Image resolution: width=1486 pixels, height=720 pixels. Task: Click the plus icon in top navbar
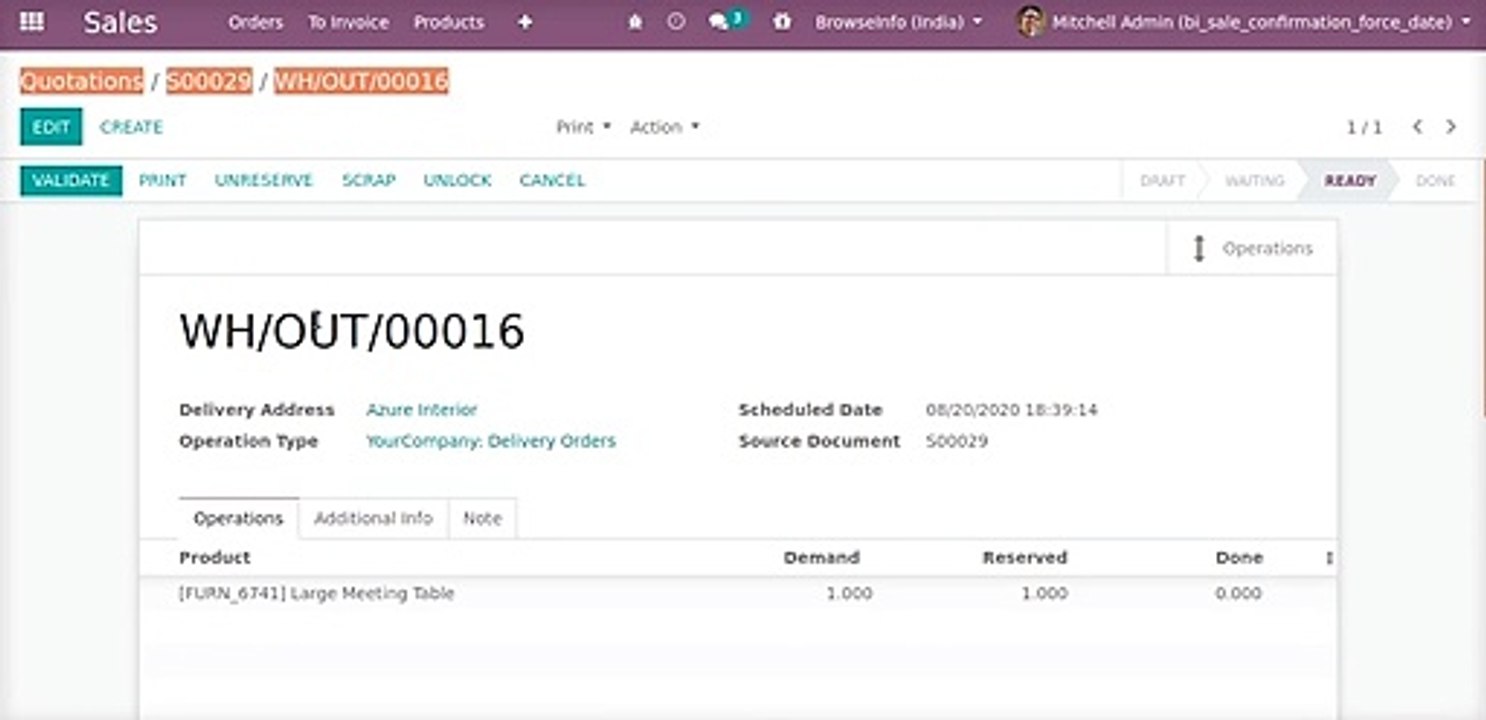(525, 22)
